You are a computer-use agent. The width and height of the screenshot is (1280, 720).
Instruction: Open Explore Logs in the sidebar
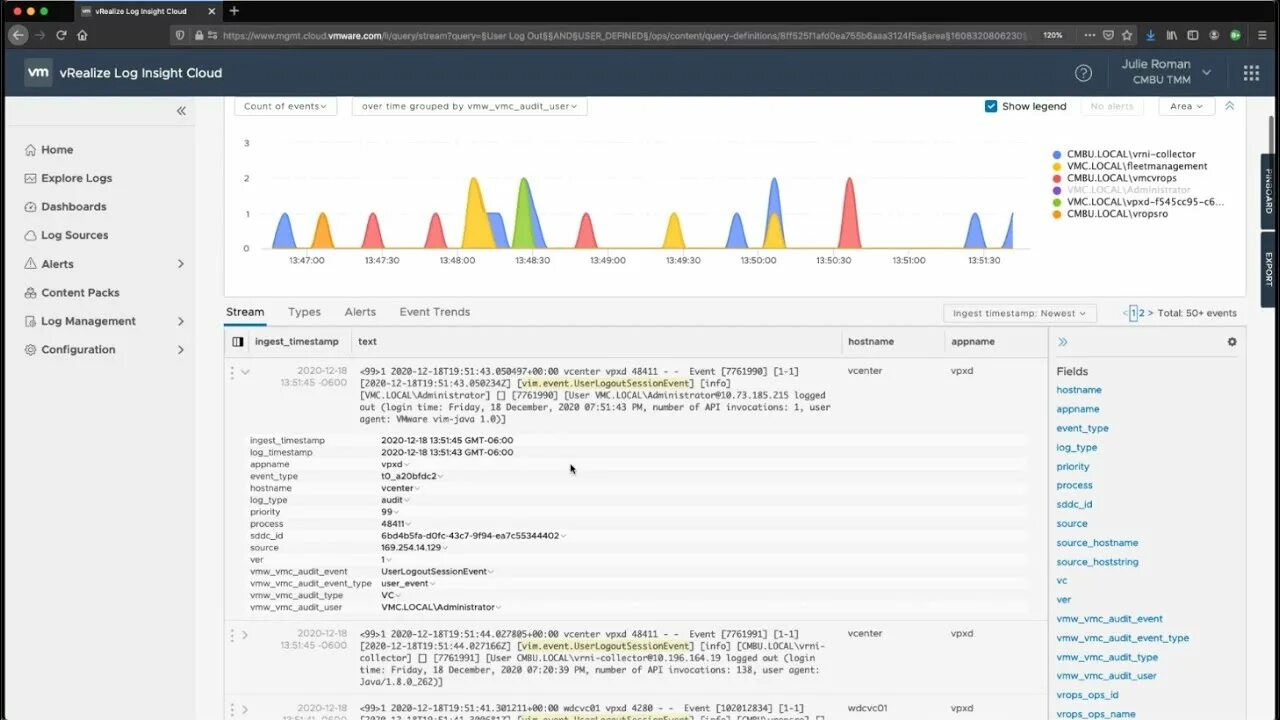pyautogui.click(x=76, y=178)
